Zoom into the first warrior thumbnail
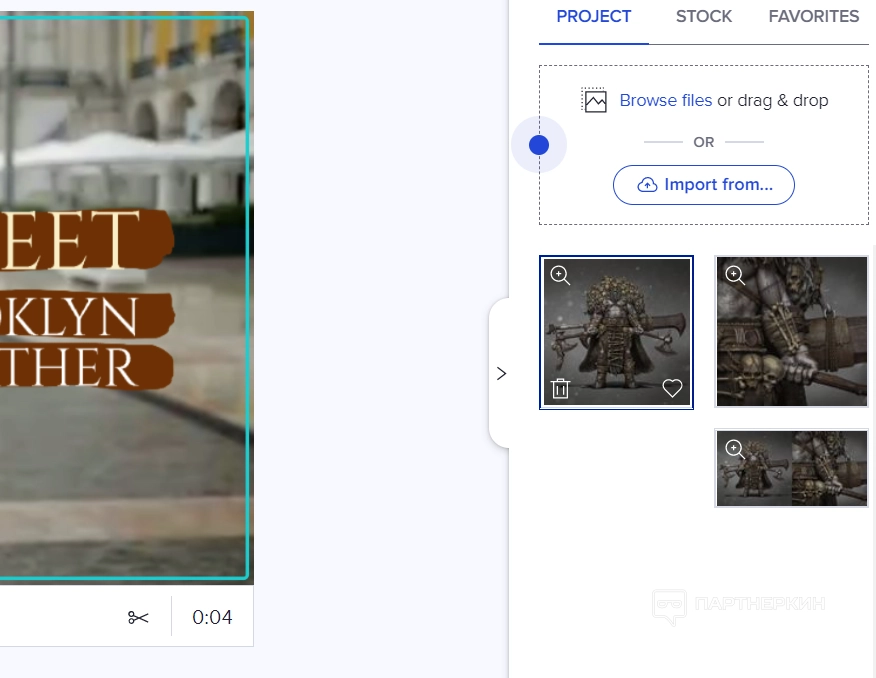876x678 pixels. 560,275
